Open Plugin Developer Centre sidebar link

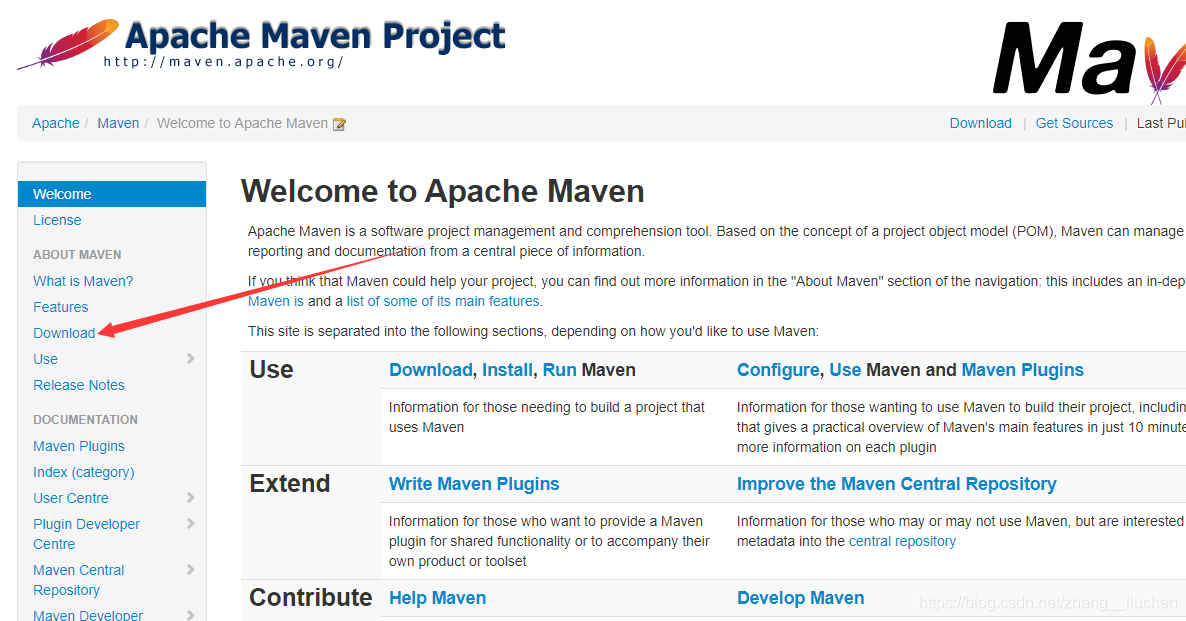(x=86, y=534)
